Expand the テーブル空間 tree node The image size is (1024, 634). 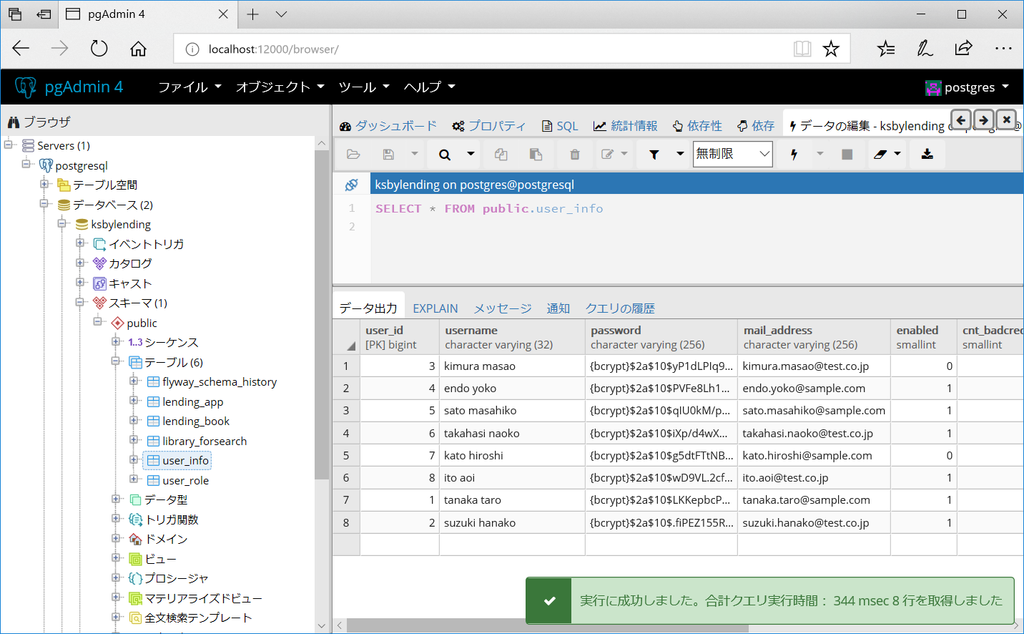[x=44, y=183]
